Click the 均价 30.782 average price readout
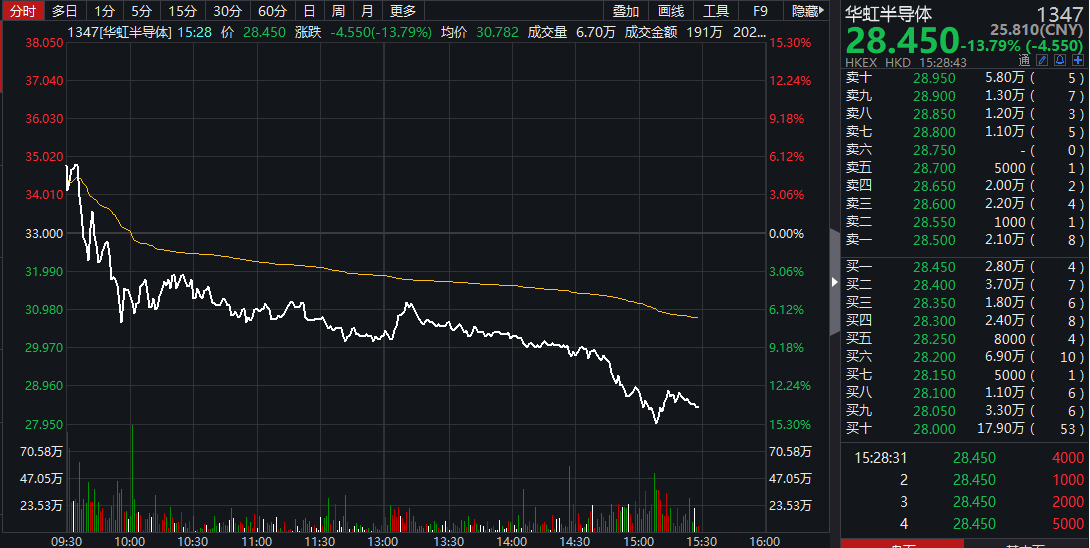The image size is (1090, 548). pos(480,32)
